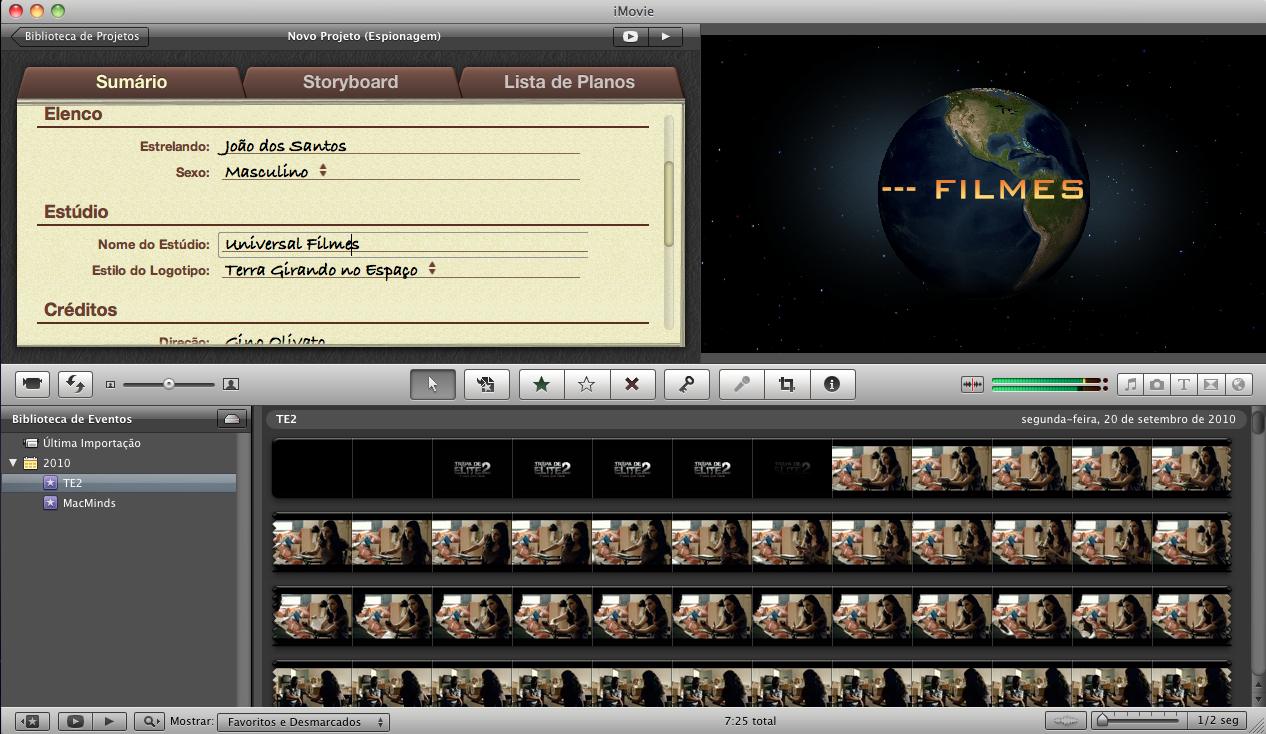This screenshot has height=734, width=1266.
Task: Toggle audio skimming waveform button
Action: (972, 384)
